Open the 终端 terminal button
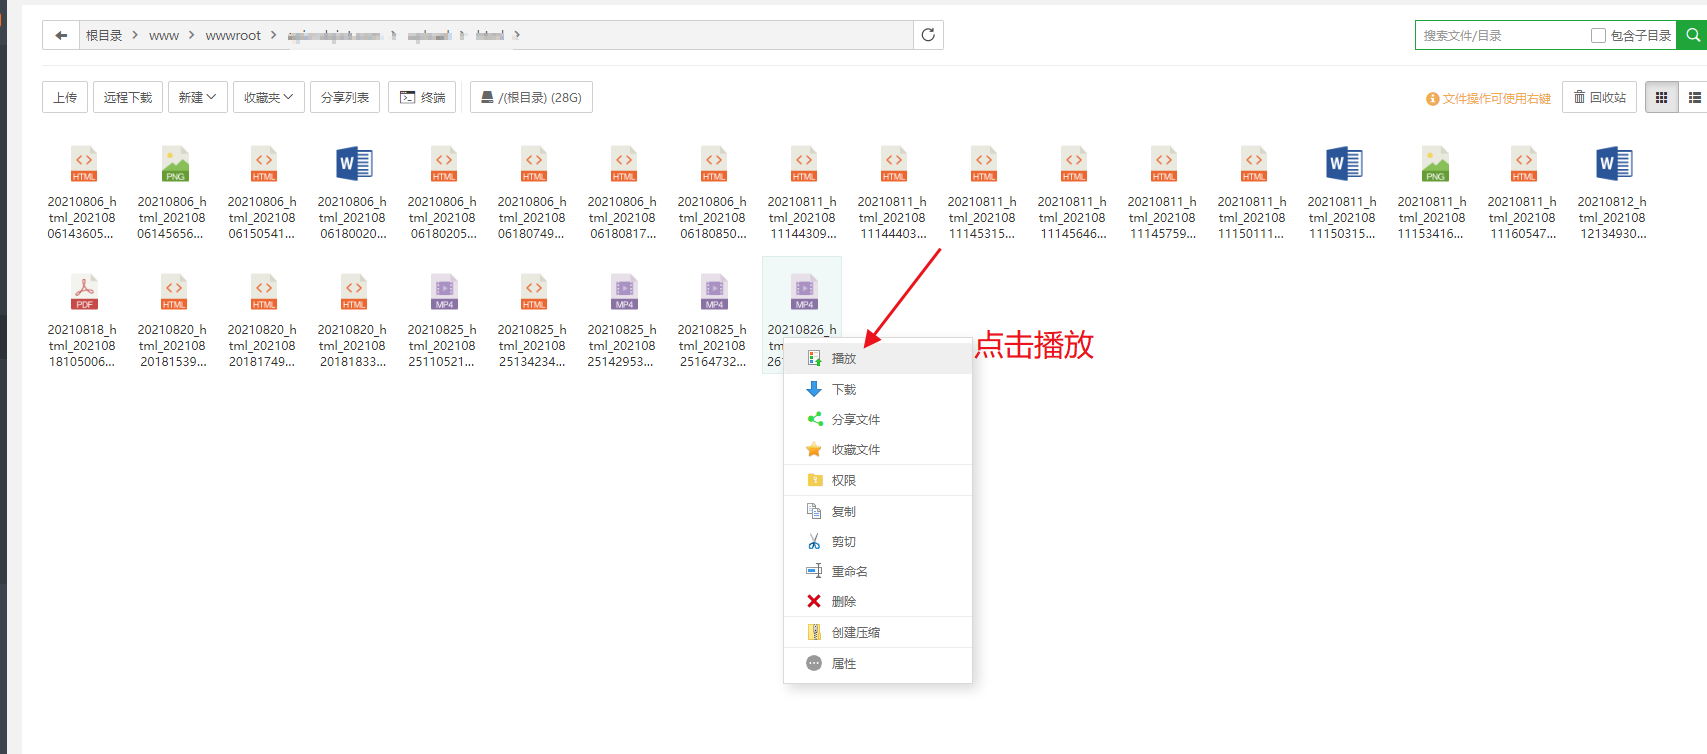This screenshot has height=754, width=1707. tap(422, 97)
